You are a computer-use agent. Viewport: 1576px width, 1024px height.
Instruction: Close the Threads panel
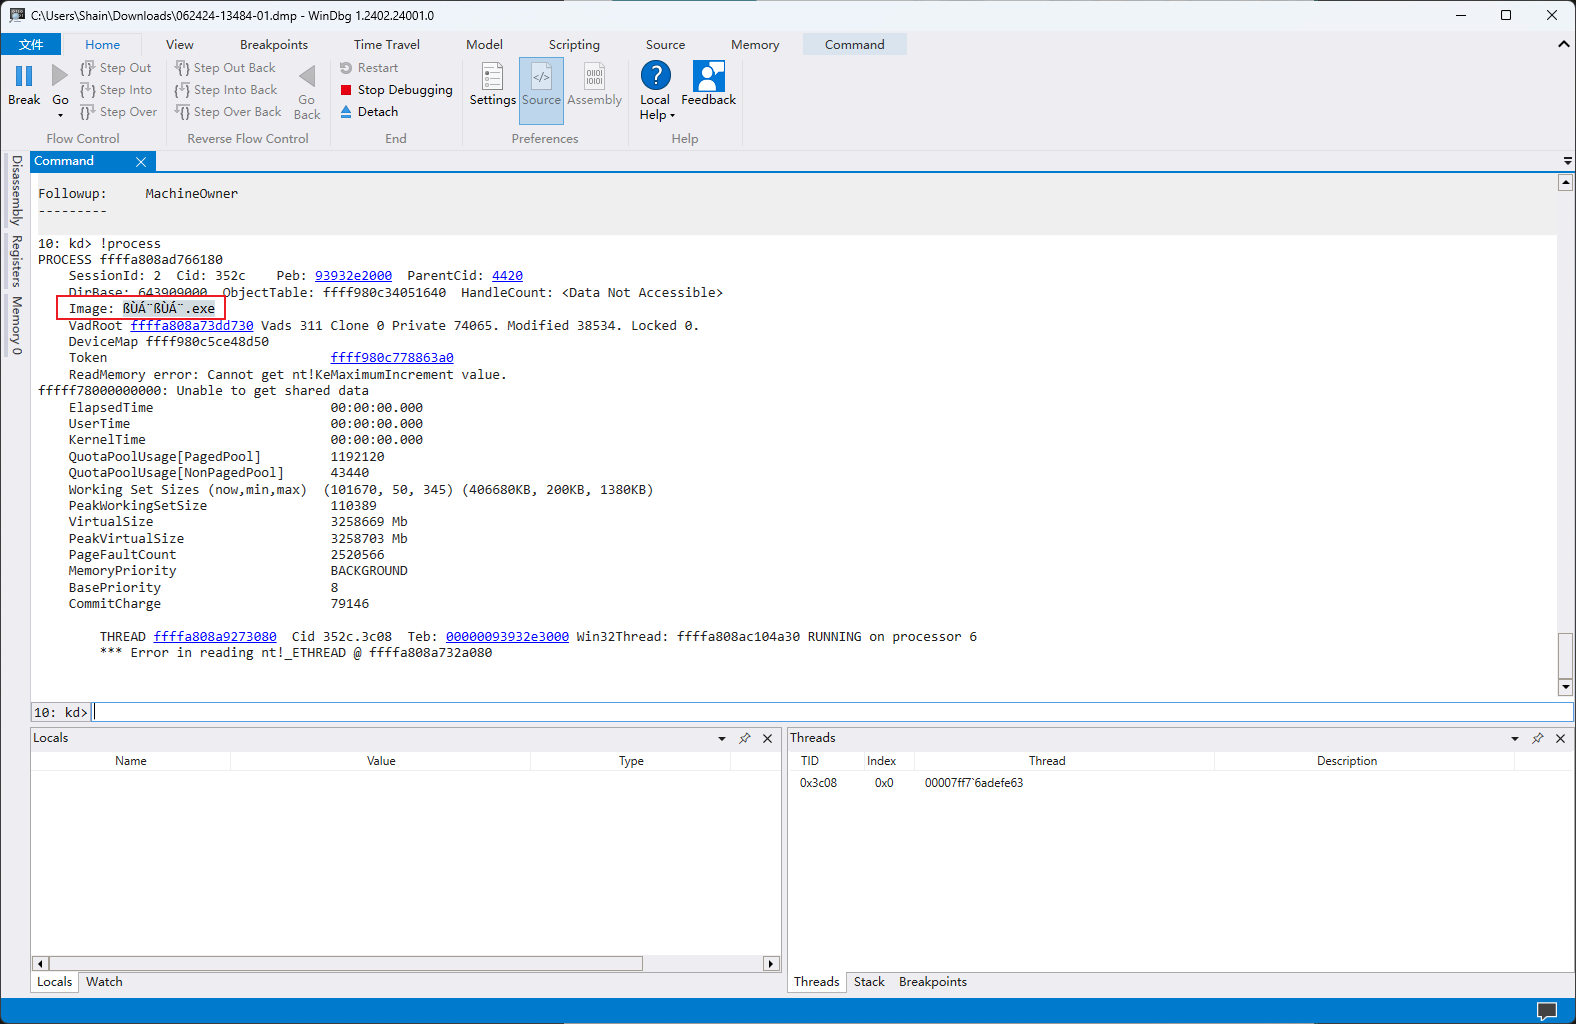click(x=1561, y=738)
